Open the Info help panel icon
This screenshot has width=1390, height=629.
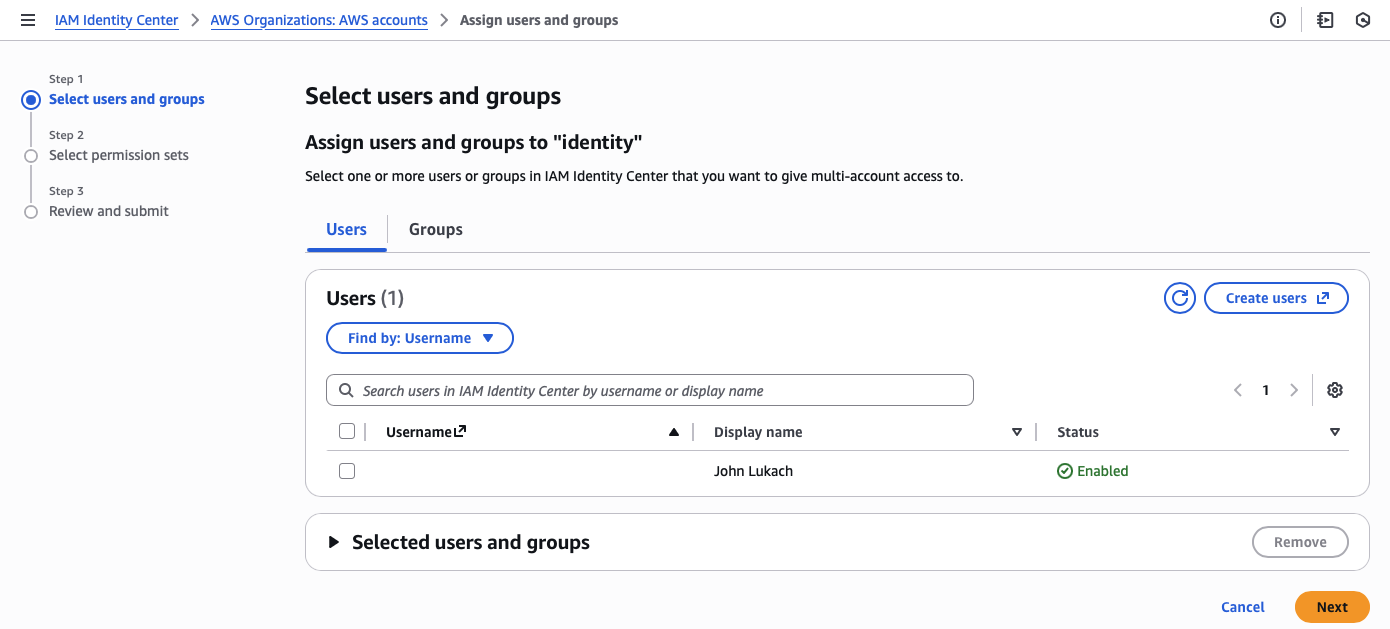(x=1277, y=19)
